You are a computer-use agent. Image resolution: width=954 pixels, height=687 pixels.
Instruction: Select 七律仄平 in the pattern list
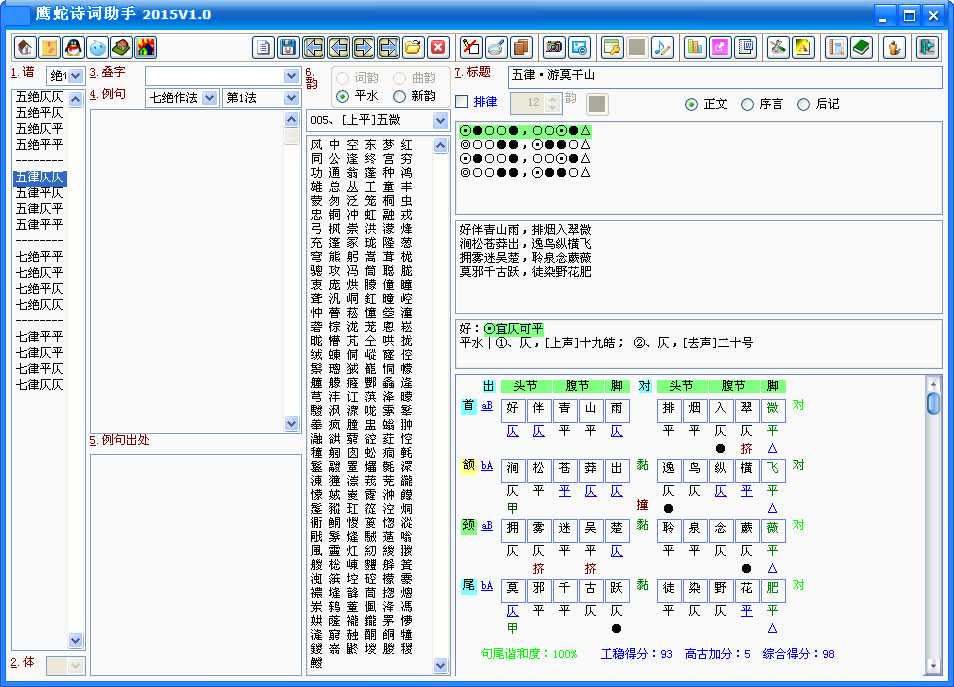40,353
